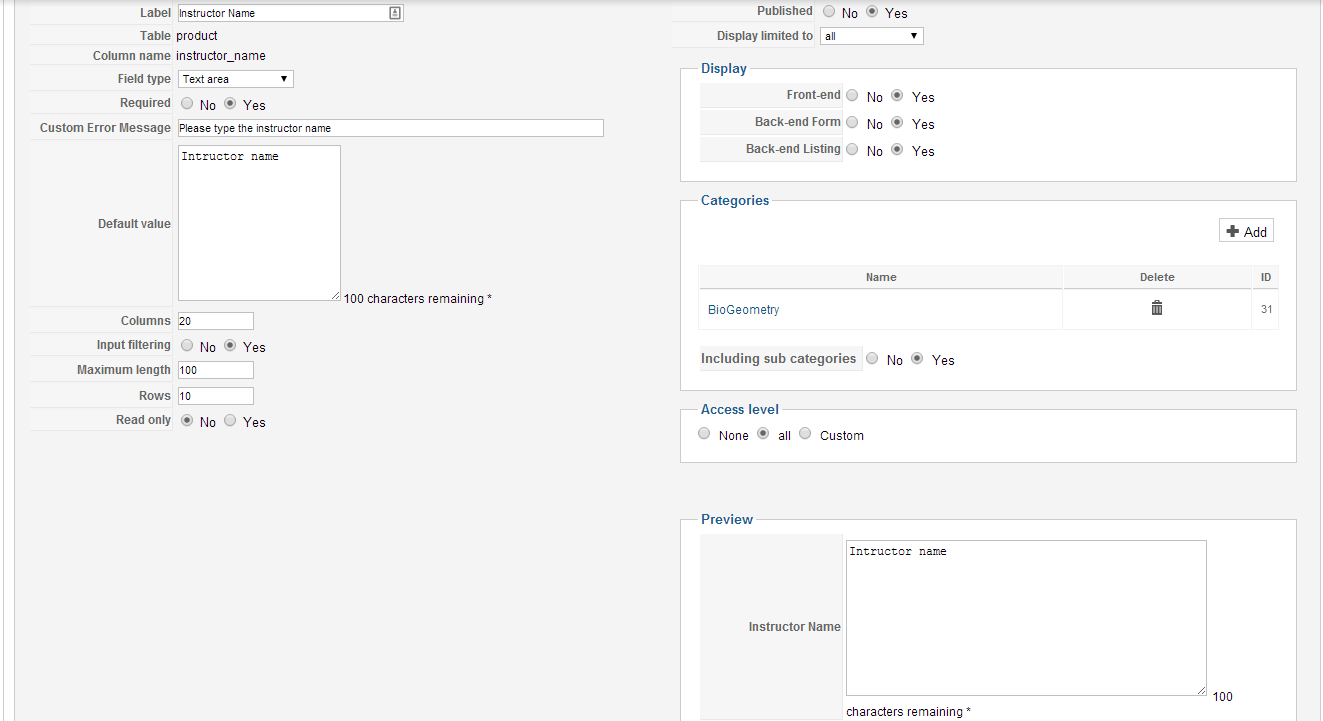The image size is (1323, 721).
Task: Set Including sub categories to No
Action: pyautogui.click(x=872, y=359)
